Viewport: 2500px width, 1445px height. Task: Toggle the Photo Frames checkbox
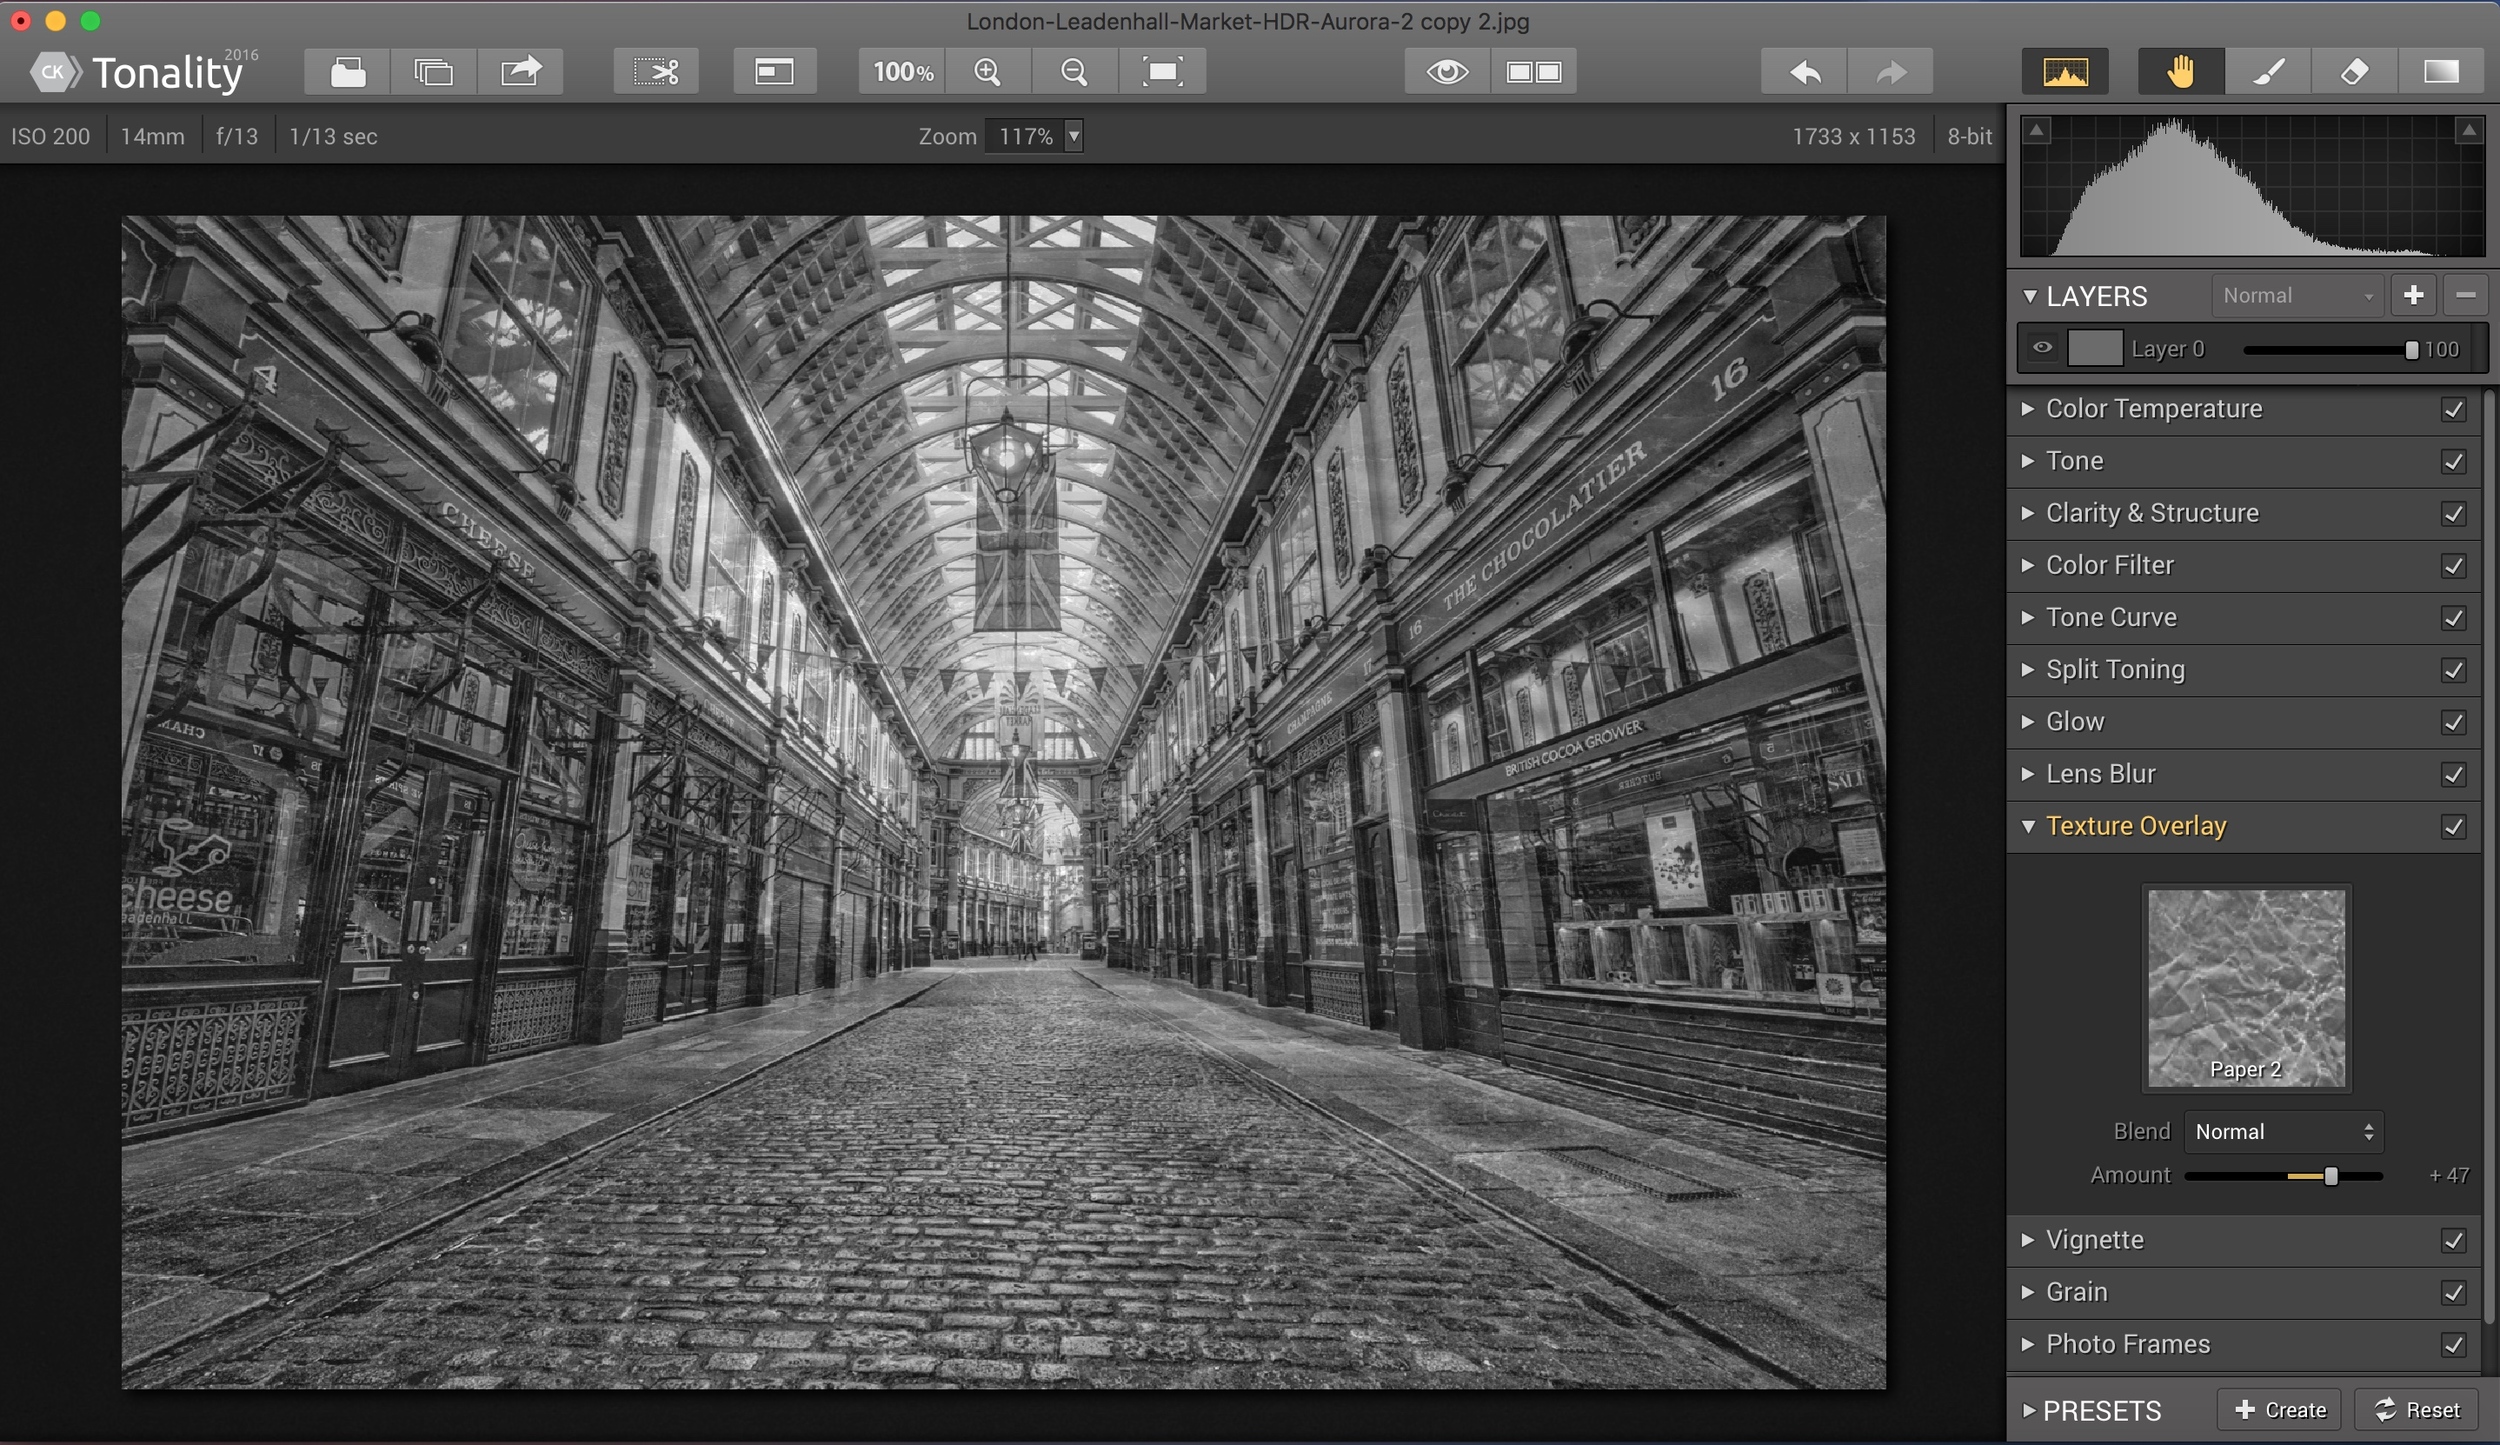(x=2453, y=1345)
